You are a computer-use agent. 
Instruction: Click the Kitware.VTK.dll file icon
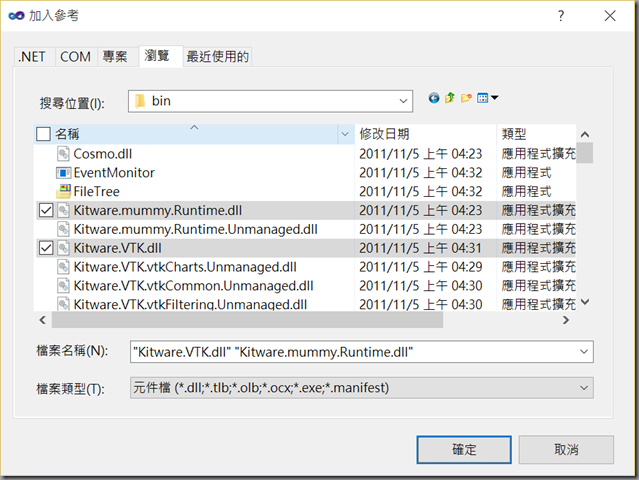click(x=63, y=248)
